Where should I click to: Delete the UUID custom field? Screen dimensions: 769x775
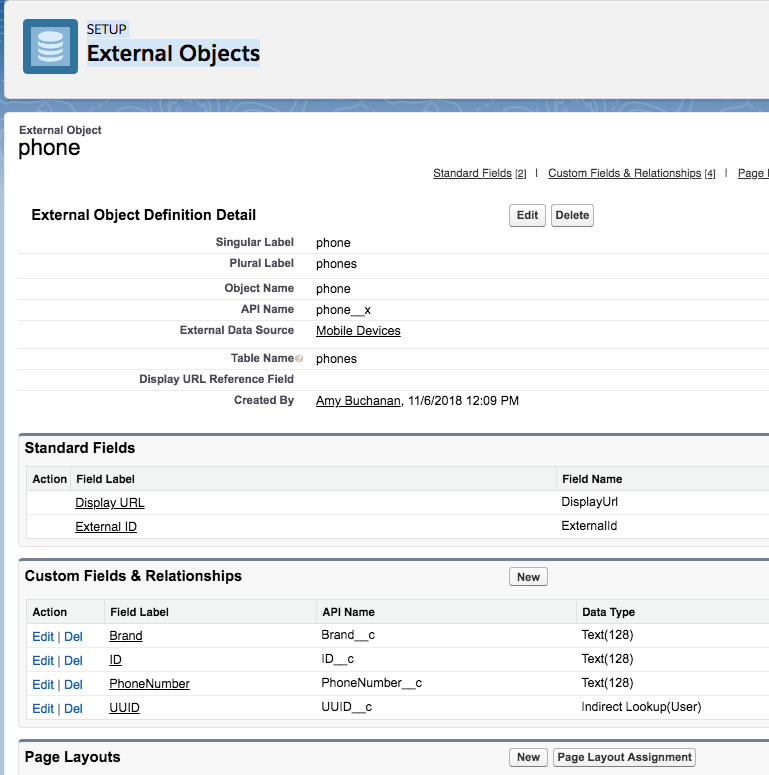(x=73, y=709)
